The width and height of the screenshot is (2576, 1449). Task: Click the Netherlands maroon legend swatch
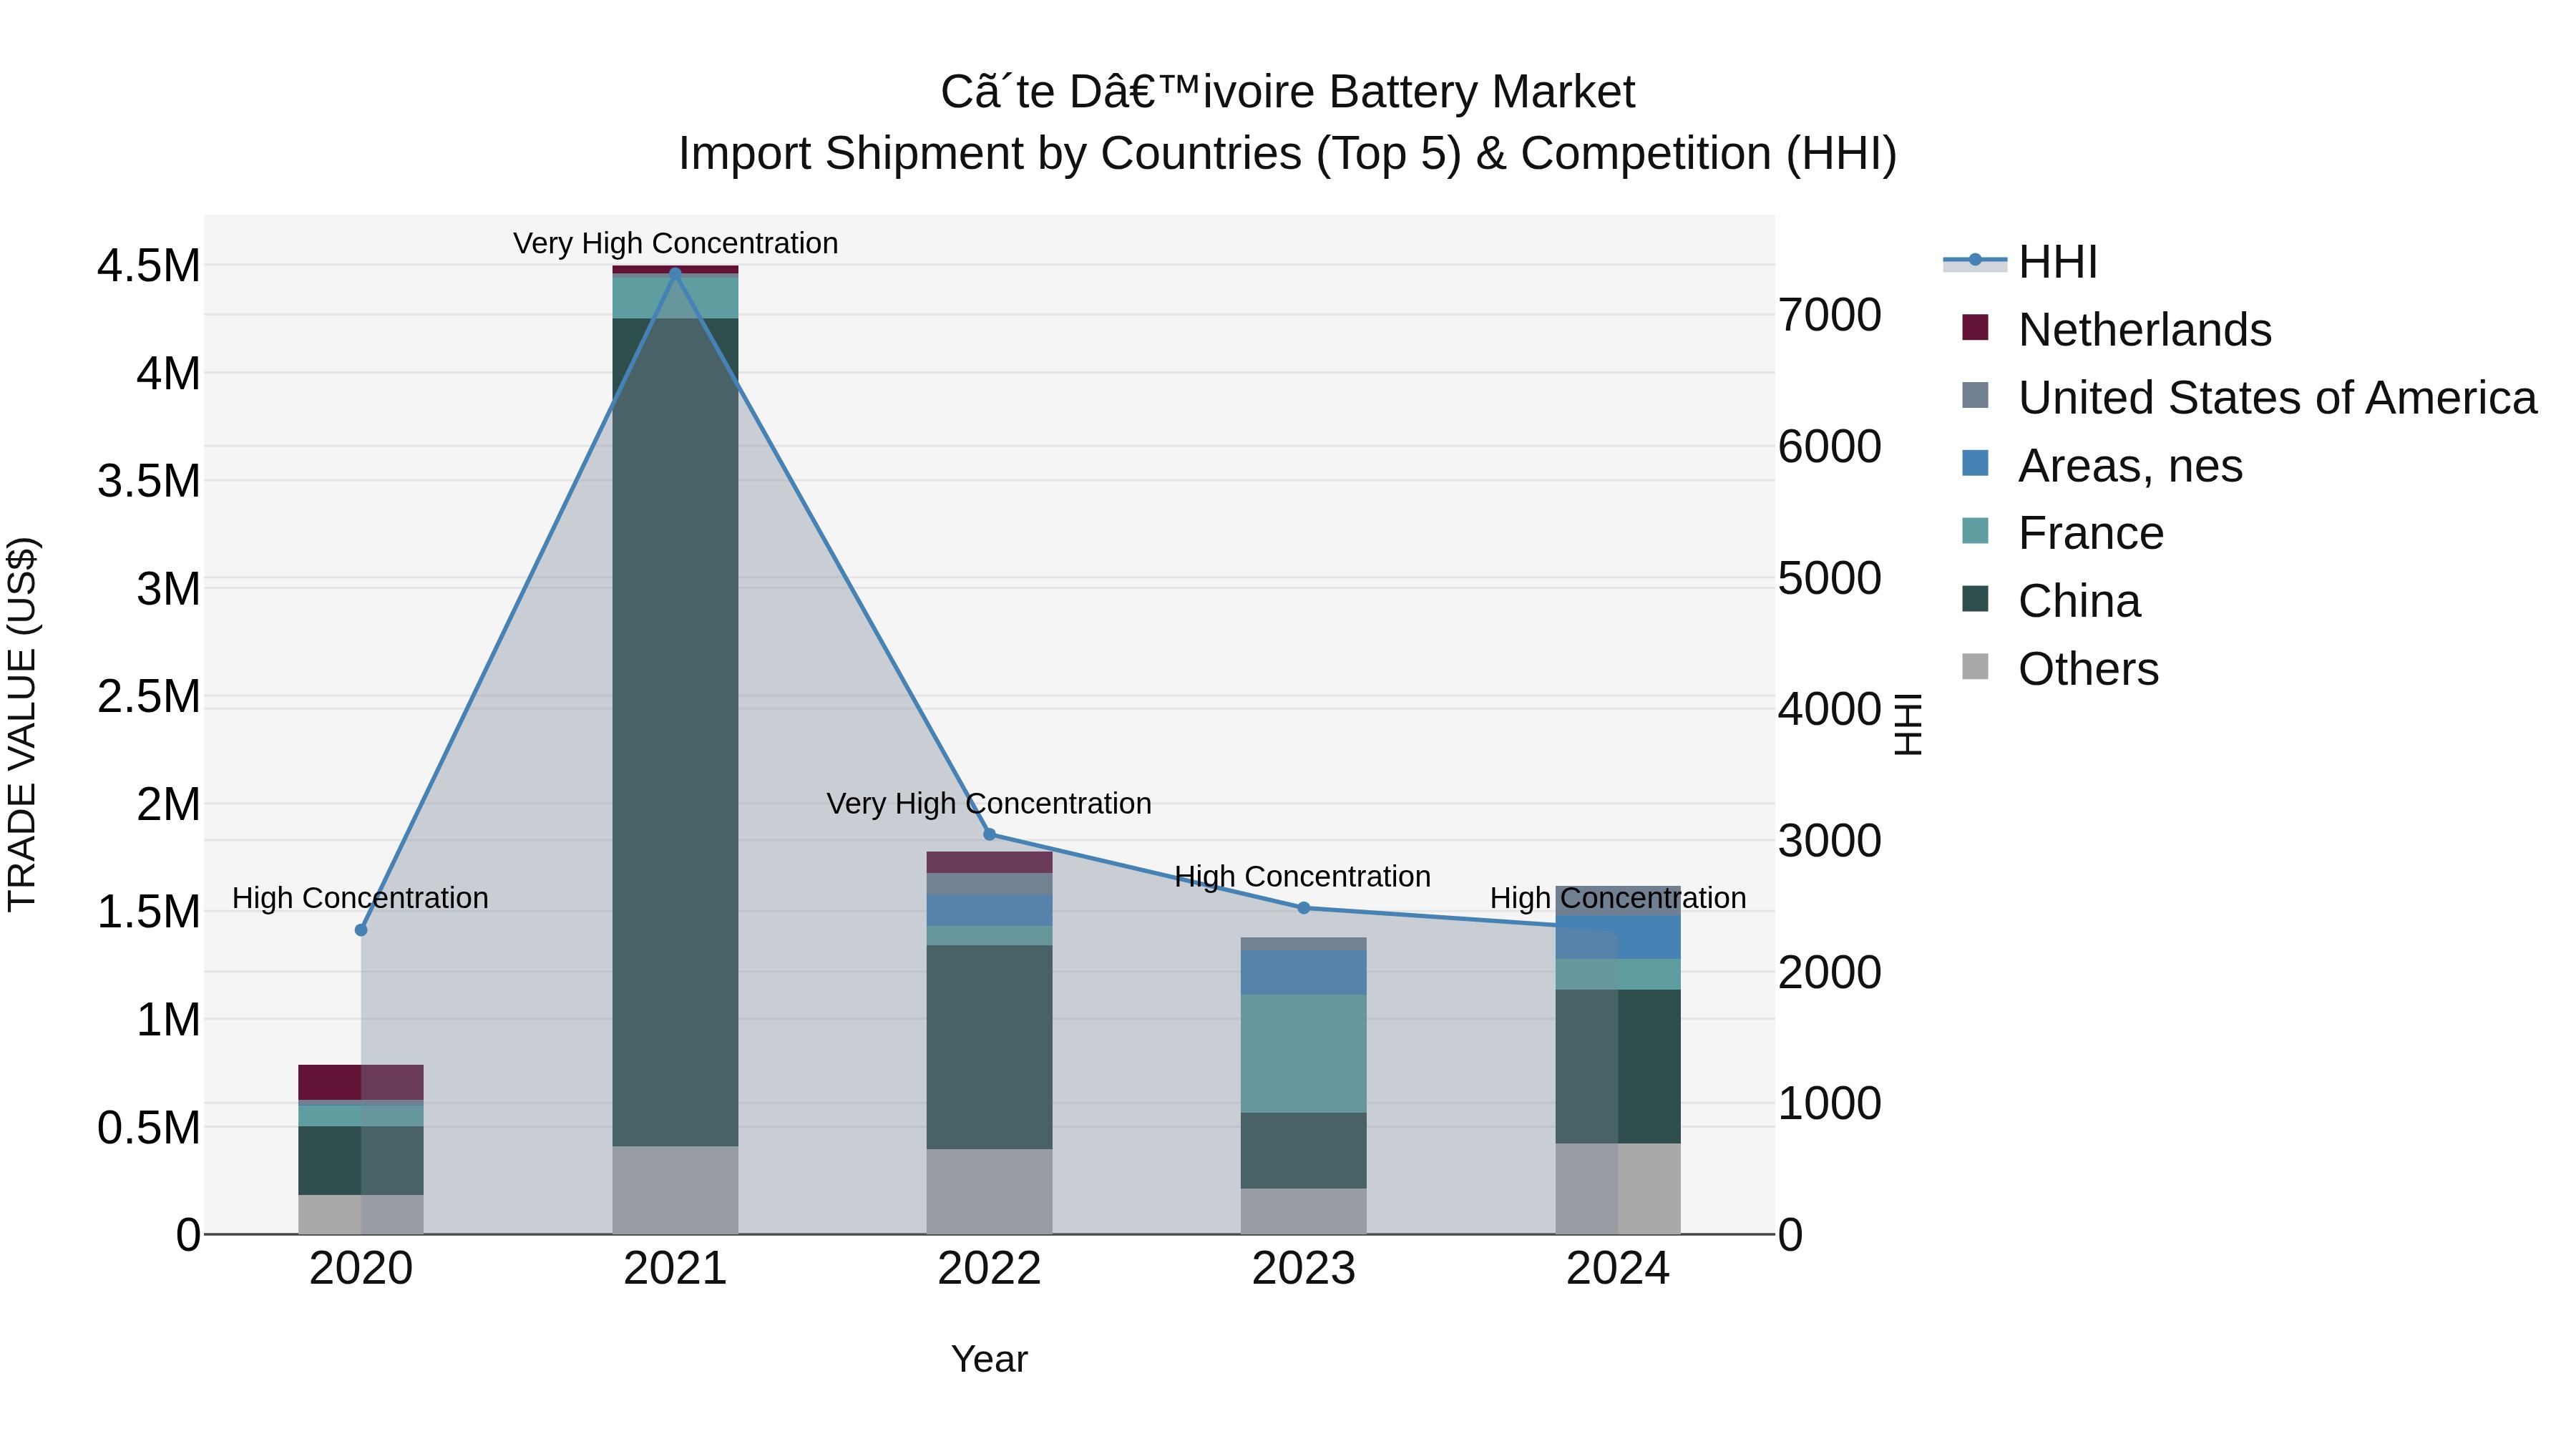(x=1975, y=327)
